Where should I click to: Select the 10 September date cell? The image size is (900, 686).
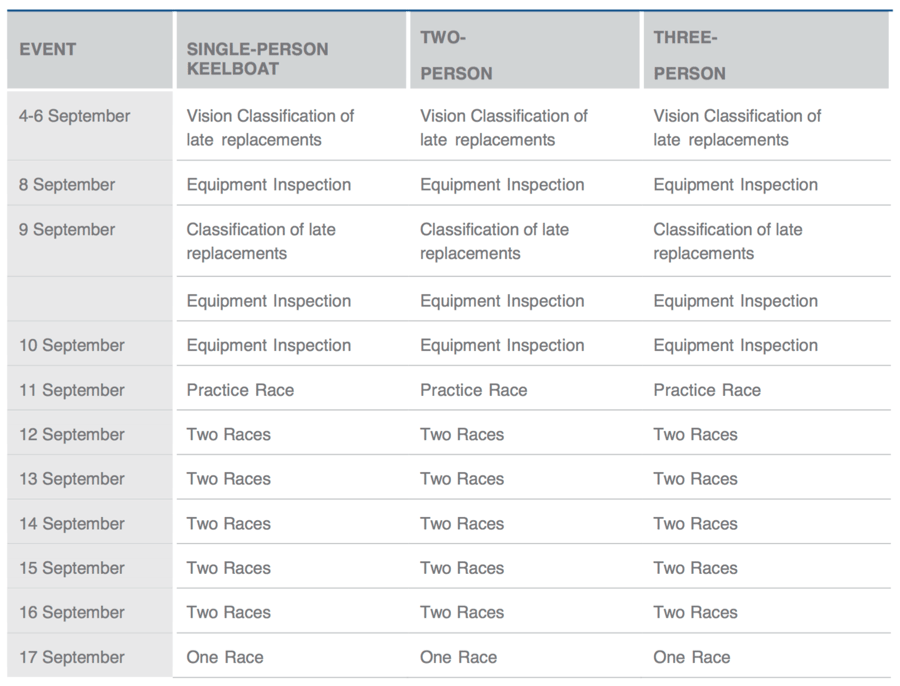pos(72,346)
